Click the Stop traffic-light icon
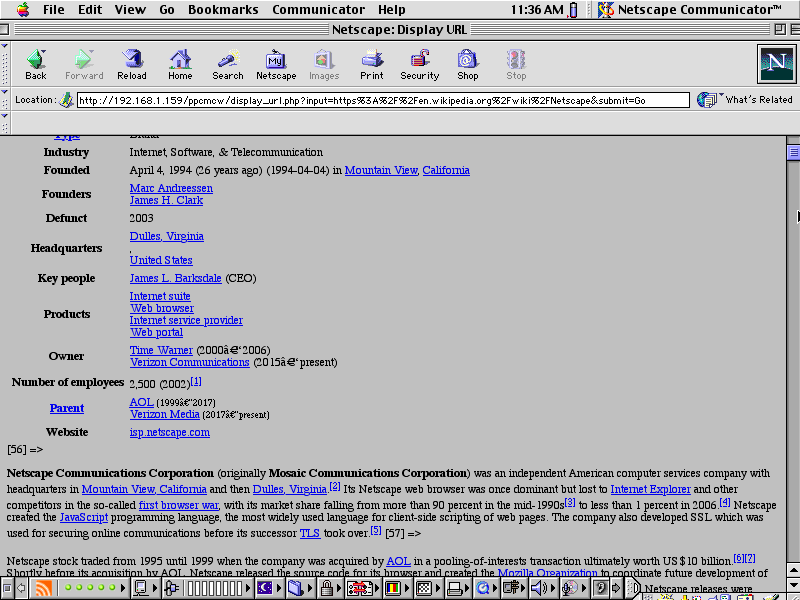The height and width of the screenshot is (600, 800). (516, 59)
